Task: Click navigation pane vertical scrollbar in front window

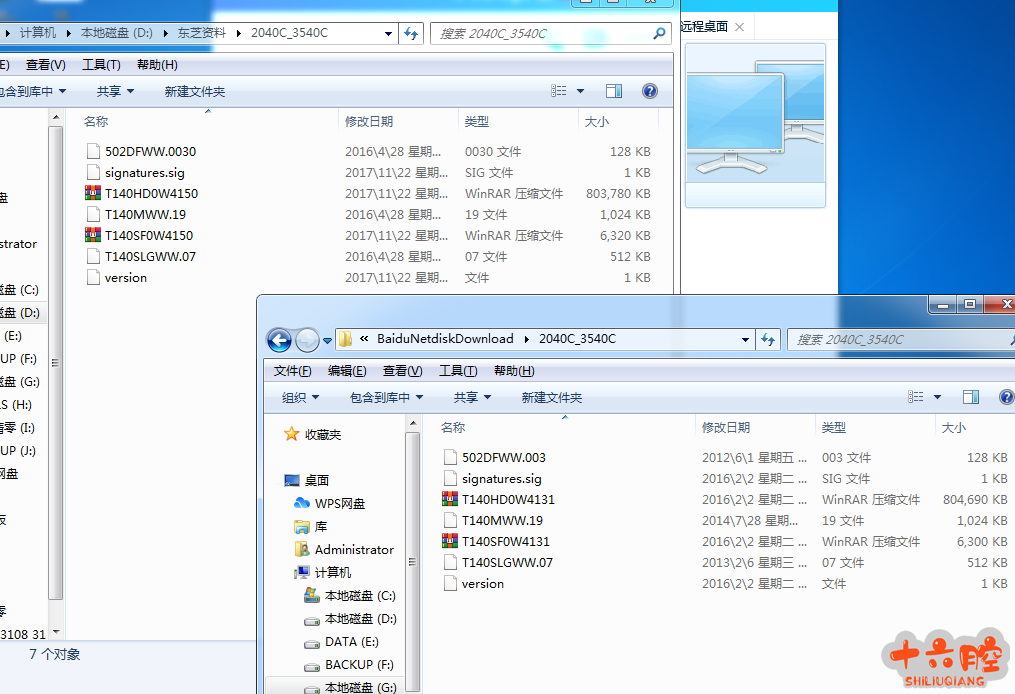Action: [413, 550]
